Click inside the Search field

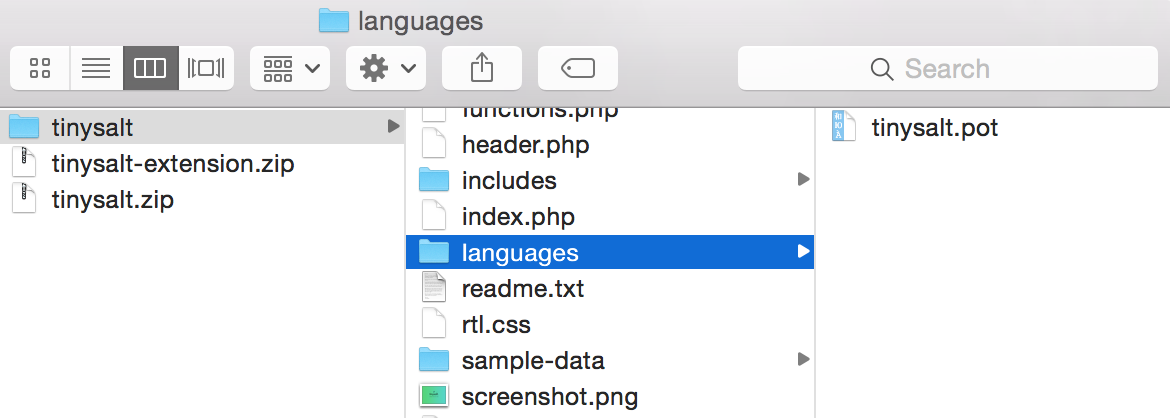[x=945, y=69]
